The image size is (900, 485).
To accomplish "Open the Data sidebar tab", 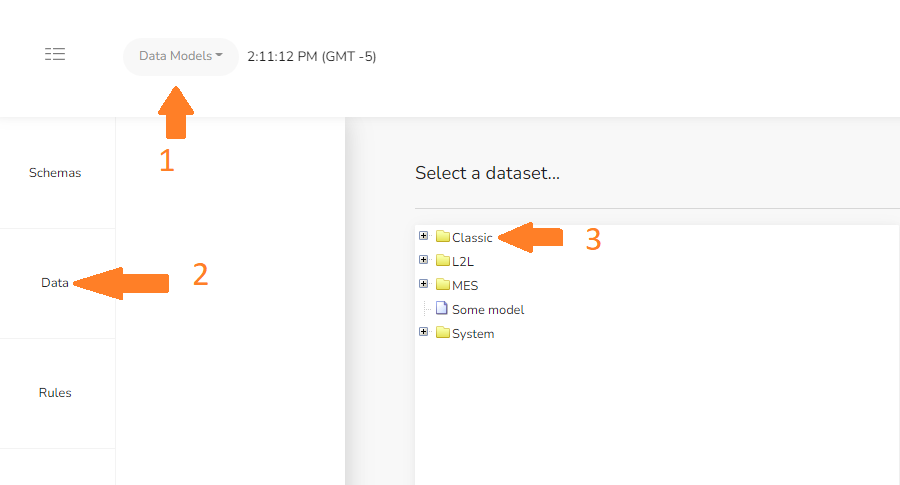I will tap(55, 283).
